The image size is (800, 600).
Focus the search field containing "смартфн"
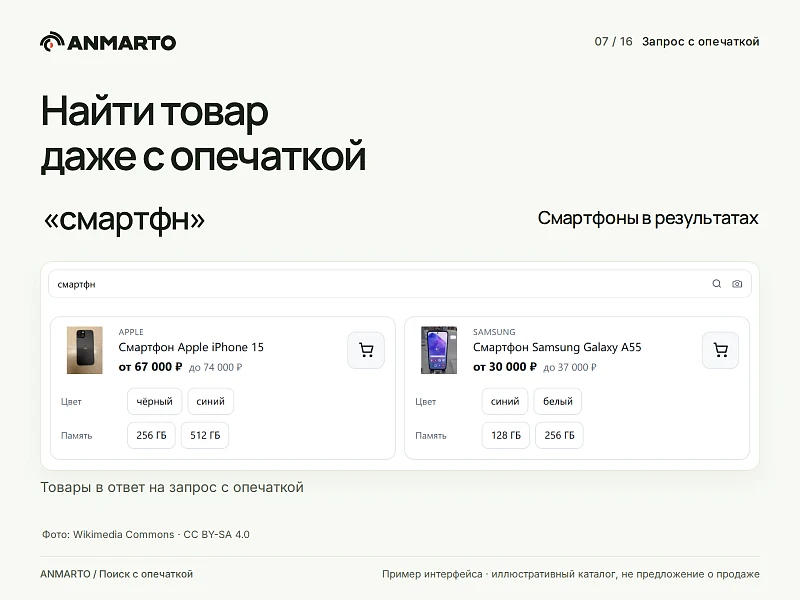click(x=399, y=284)
